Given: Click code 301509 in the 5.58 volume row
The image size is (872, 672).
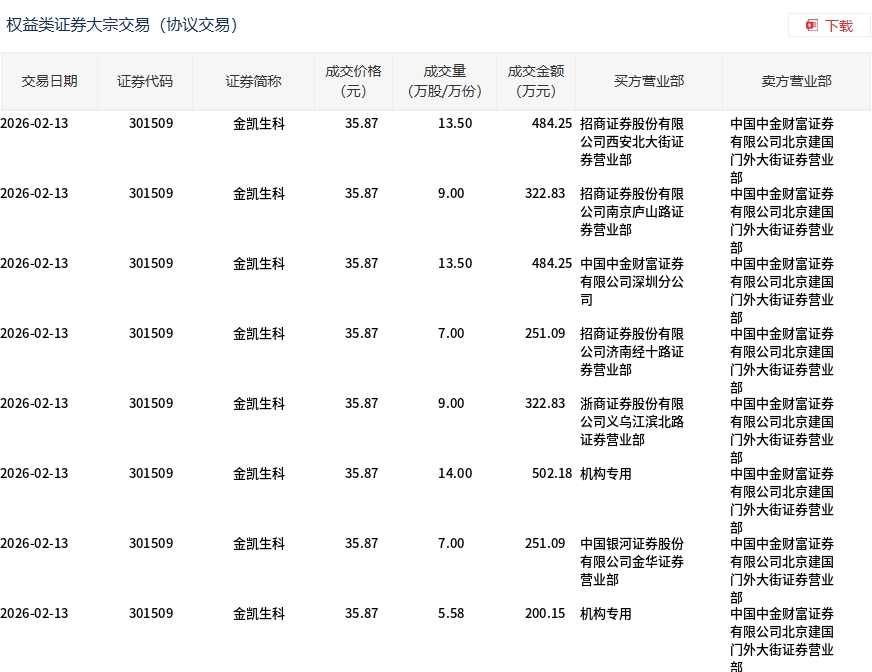Looking at the screenshot, I should click(x=151, y=614).
